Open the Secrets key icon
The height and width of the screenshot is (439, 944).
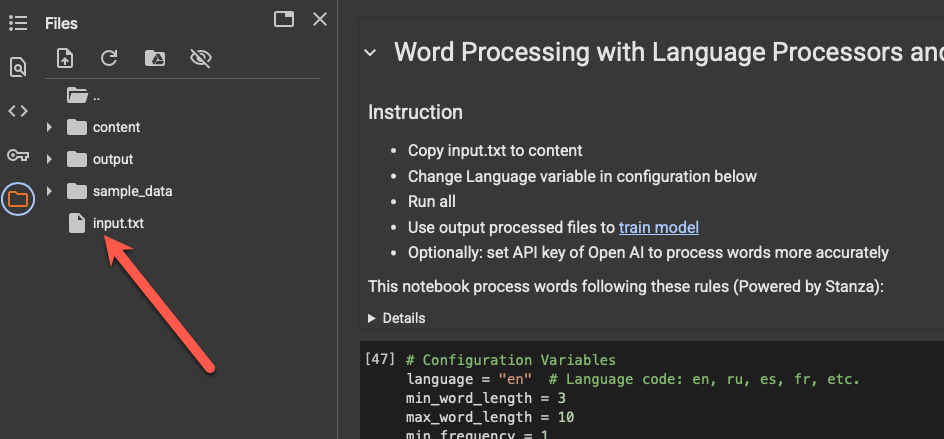click(17, 155)
